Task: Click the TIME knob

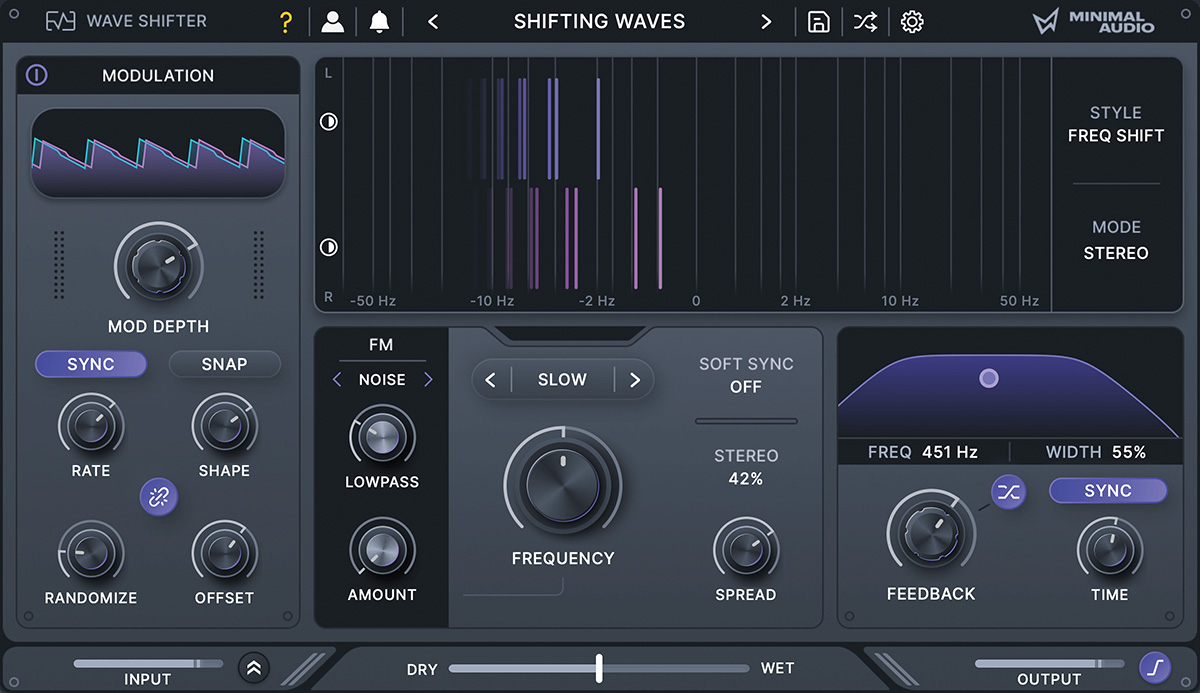Action: tap(1109, 549)
